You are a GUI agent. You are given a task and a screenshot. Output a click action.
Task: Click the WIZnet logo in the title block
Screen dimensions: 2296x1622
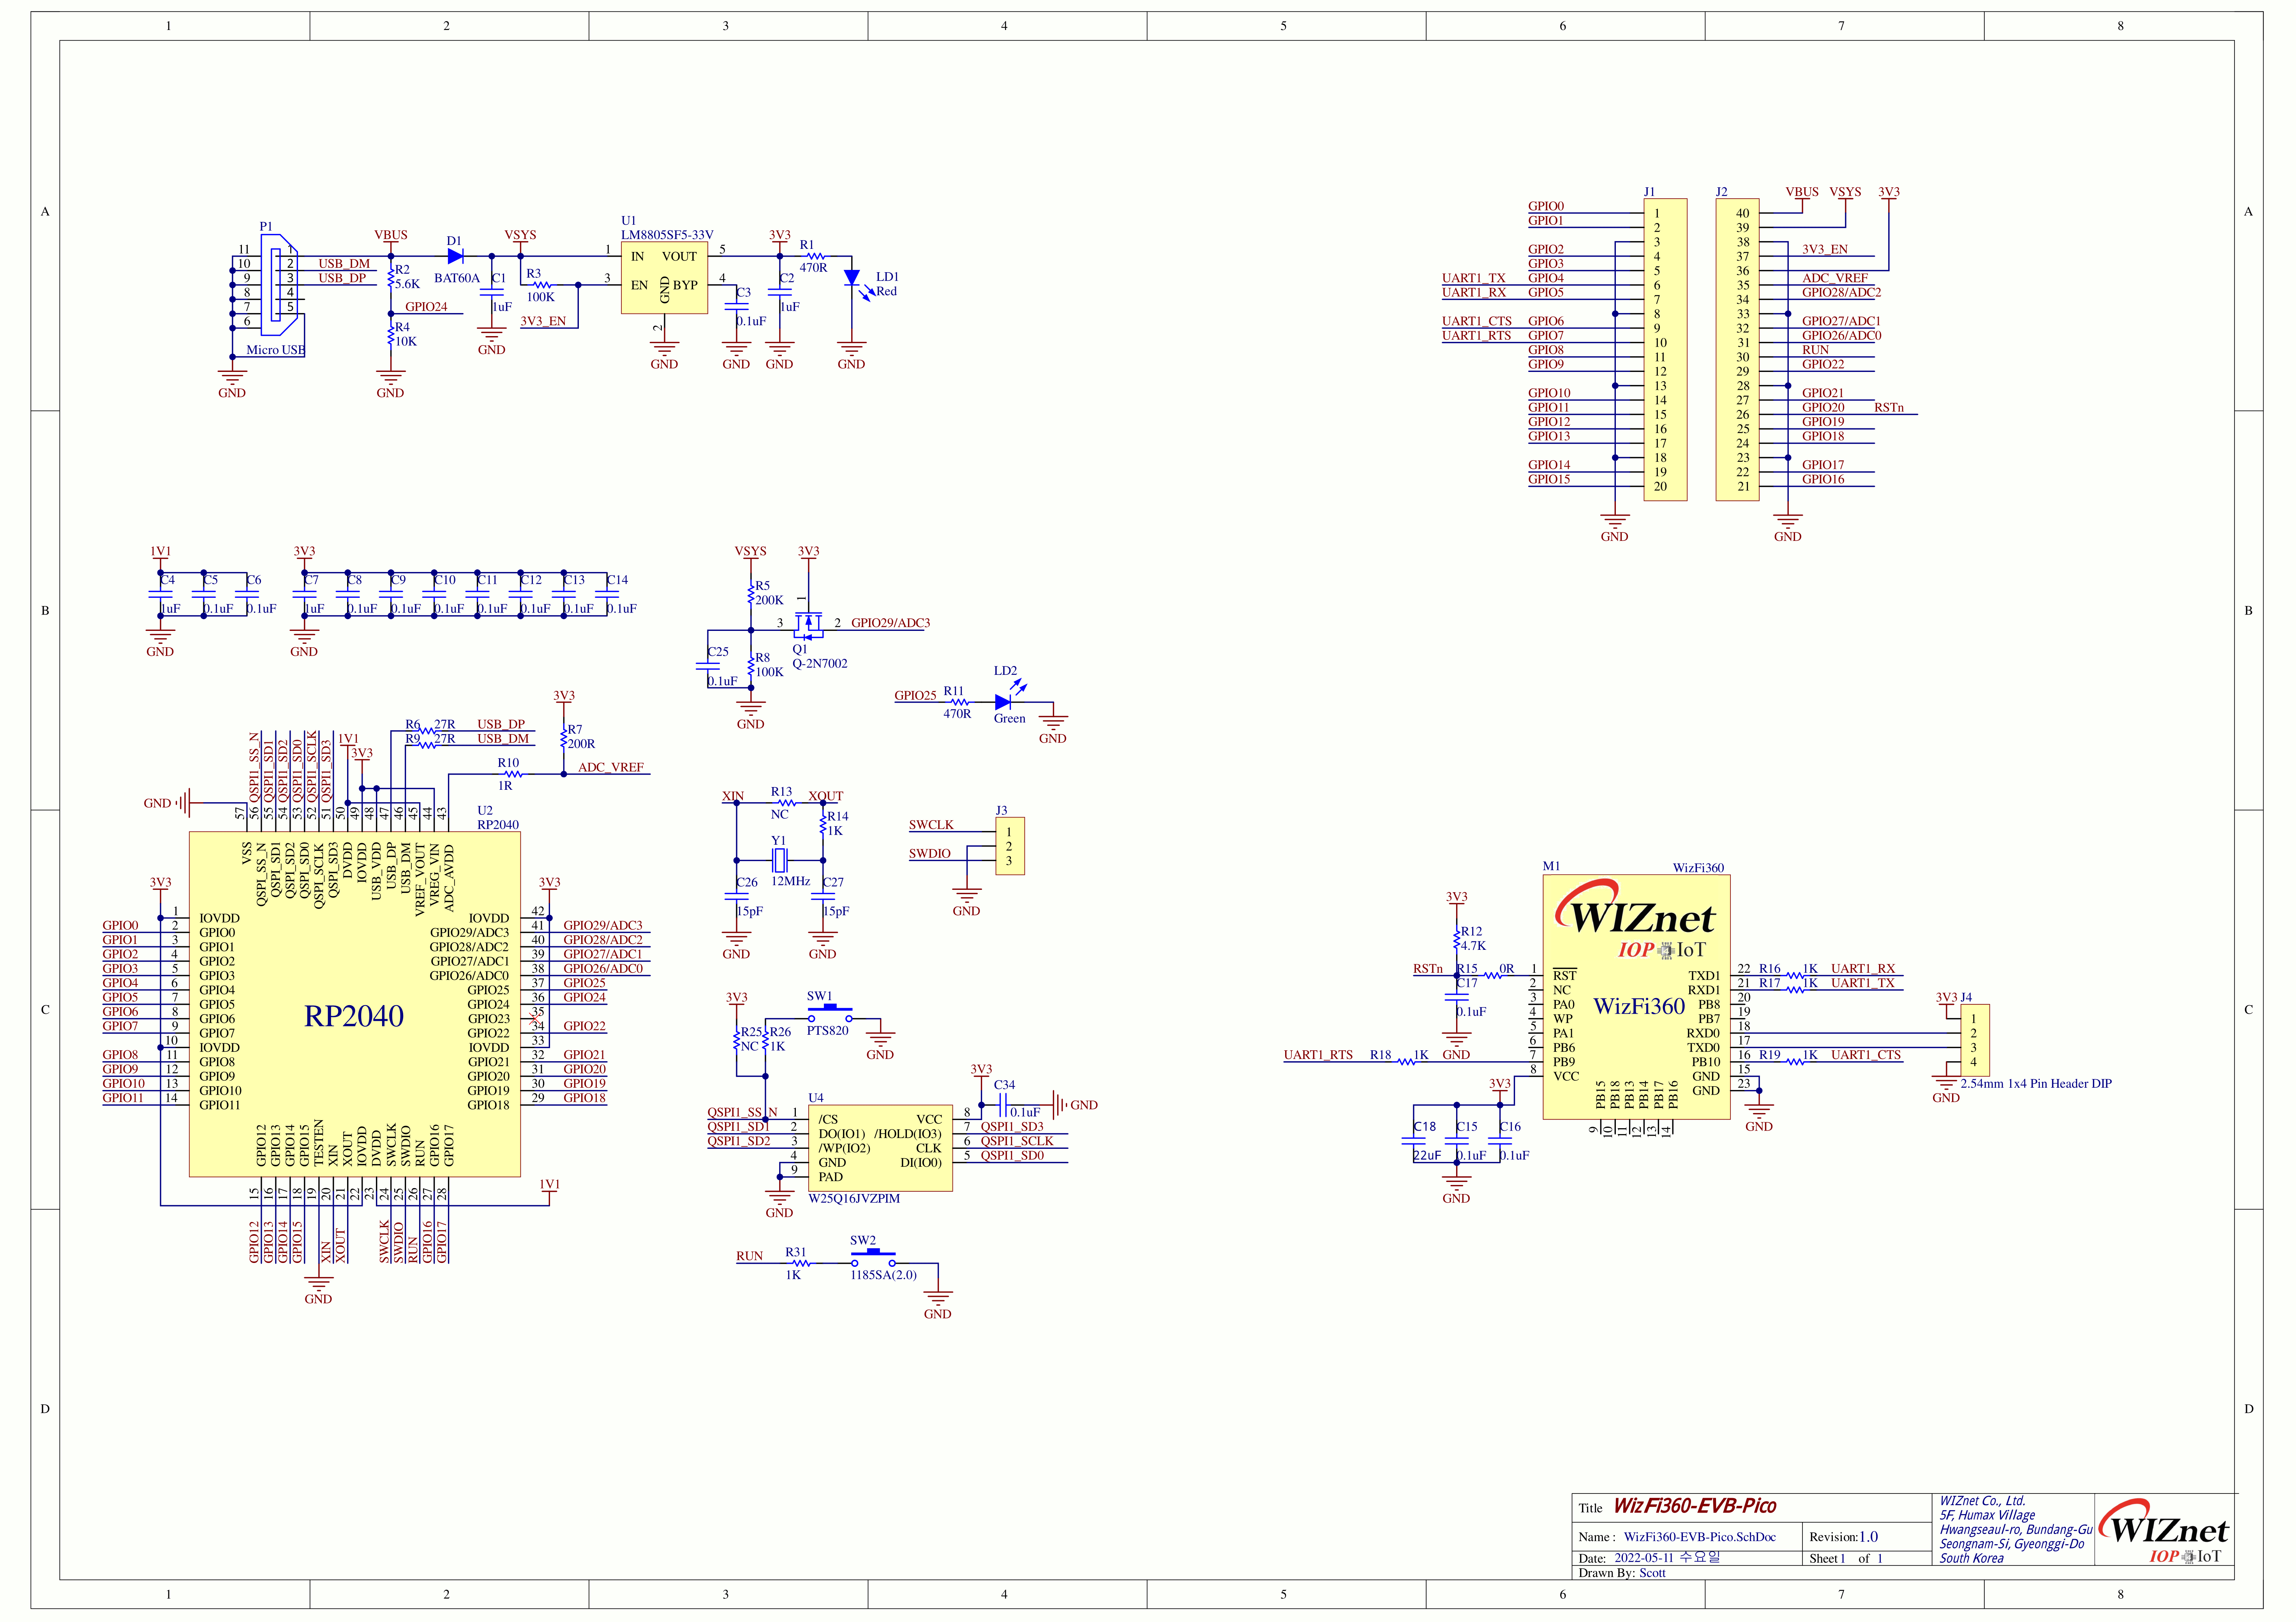click(2163, 1531)
